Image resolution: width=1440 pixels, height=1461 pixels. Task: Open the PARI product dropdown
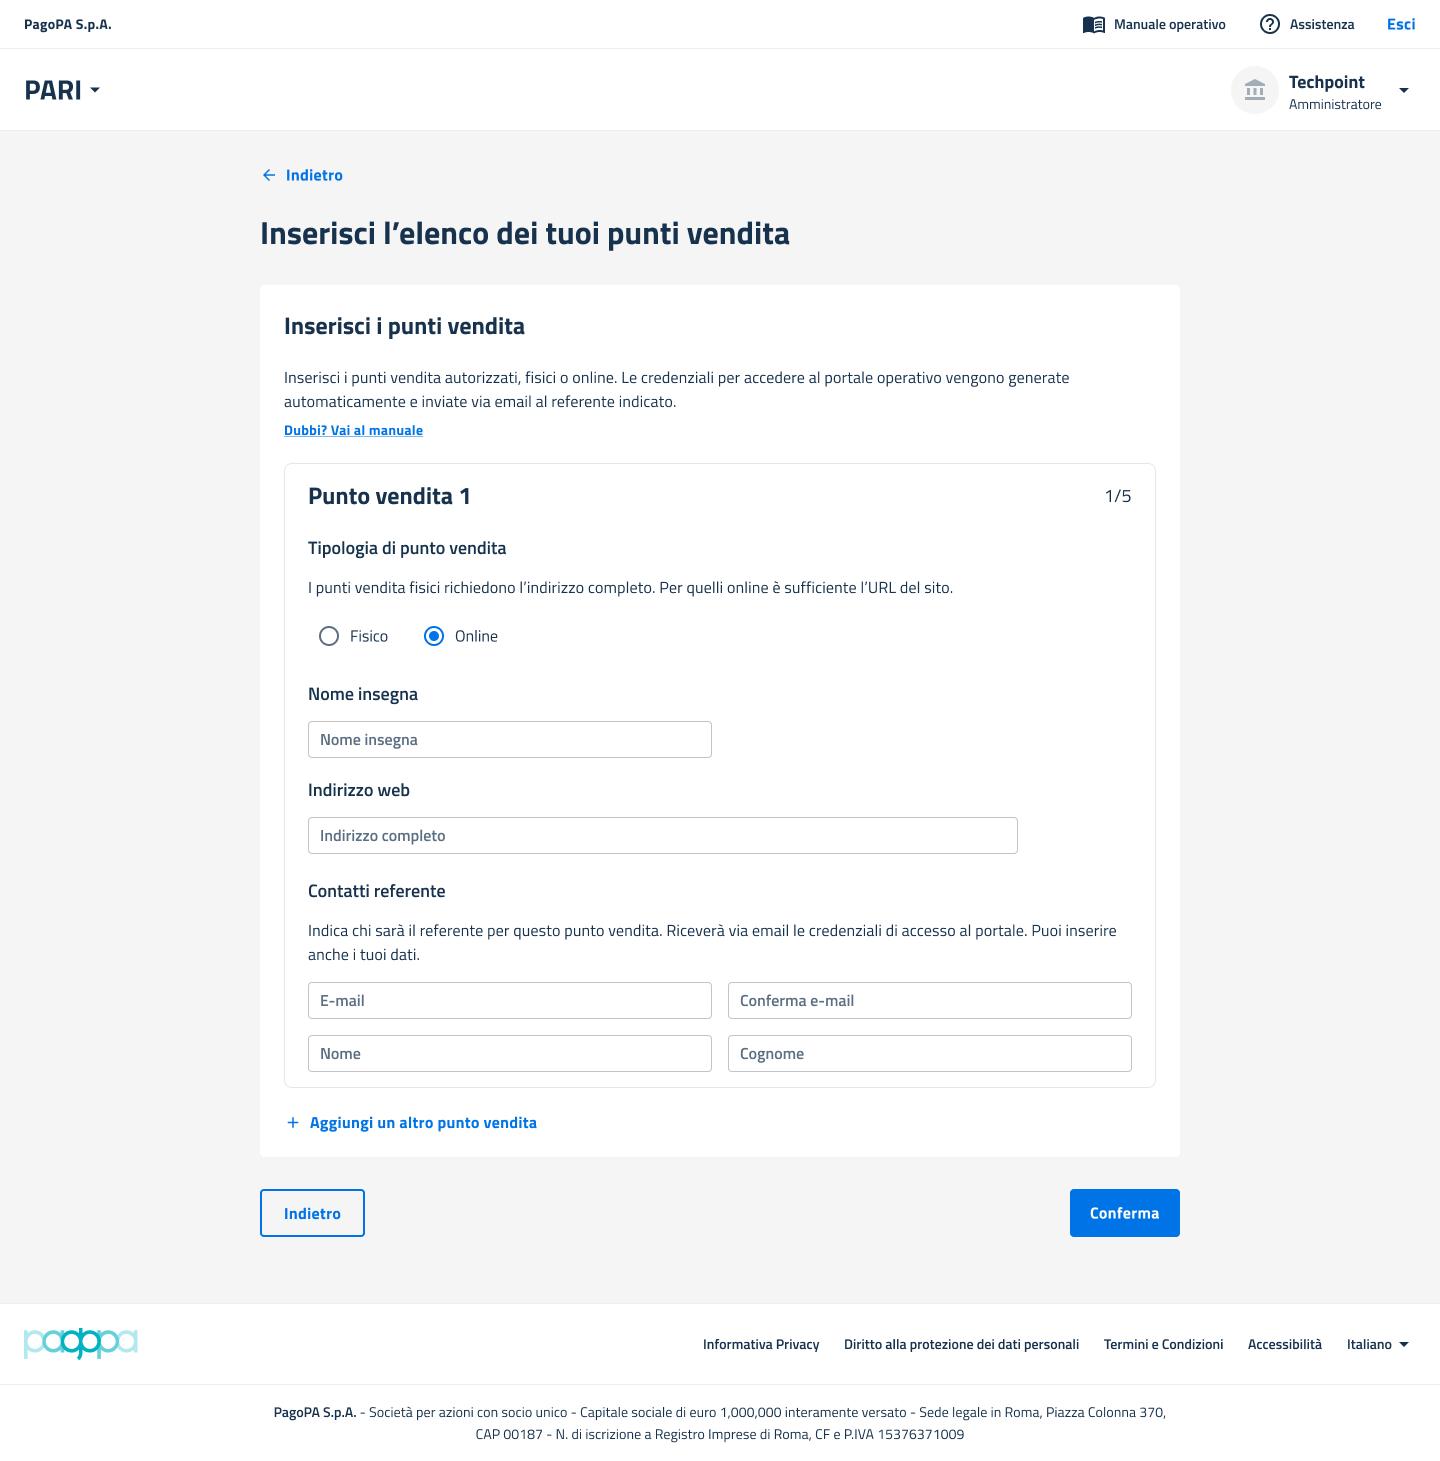click(x=62, y=90)
